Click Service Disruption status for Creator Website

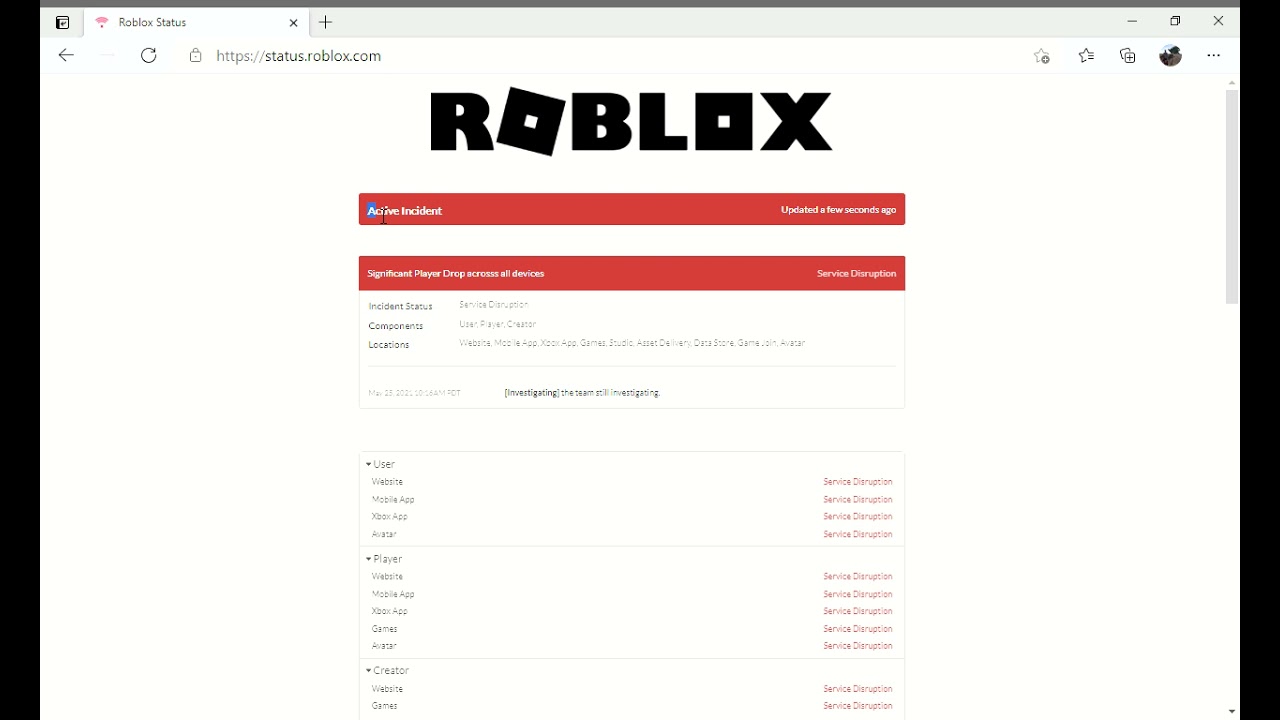click(x=858, y=689)
